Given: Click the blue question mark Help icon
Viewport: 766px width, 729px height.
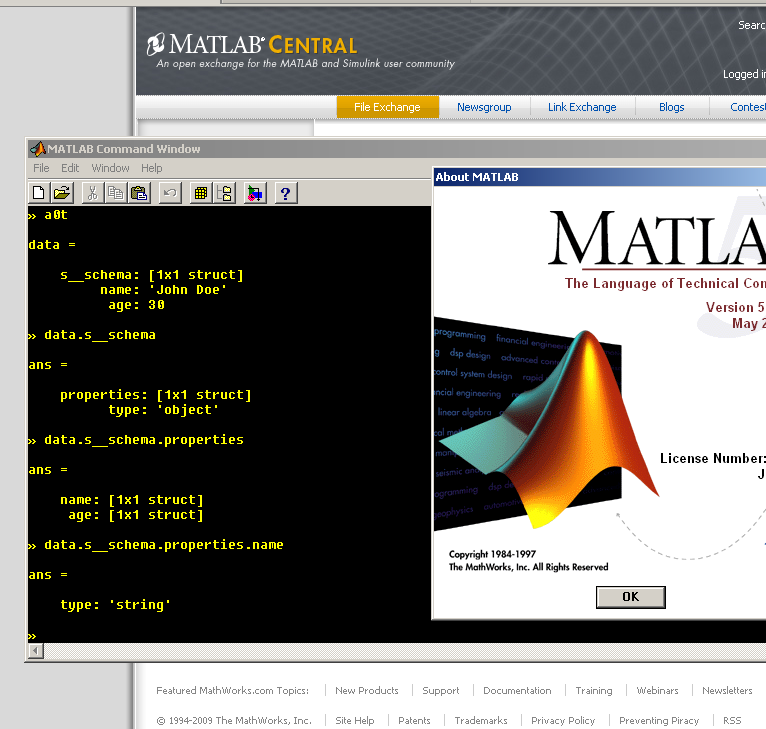Looking at the screenshot, I should [286, 193].
